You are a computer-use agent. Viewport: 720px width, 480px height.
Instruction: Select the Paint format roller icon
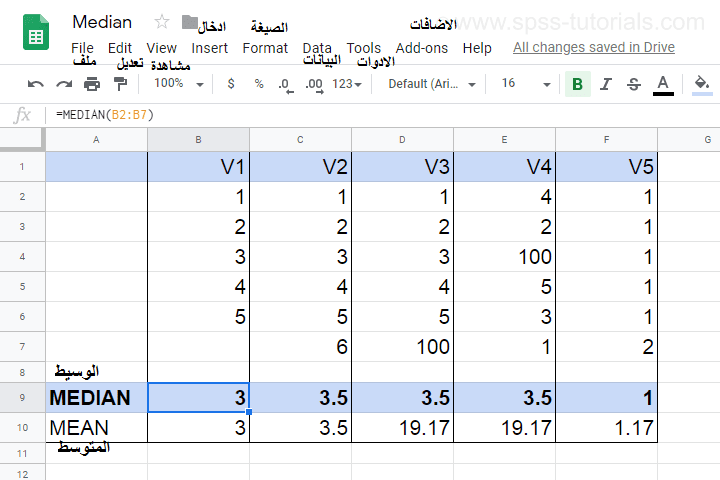pyautogui.click(x=121, y=84)
